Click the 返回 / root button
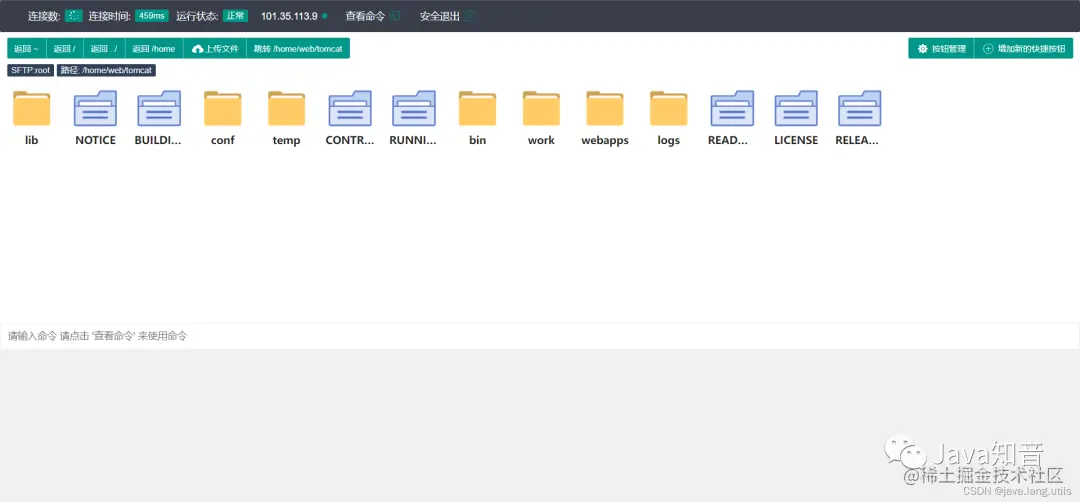The width and height of the screenshot is (1080, 502). point(65,48)
